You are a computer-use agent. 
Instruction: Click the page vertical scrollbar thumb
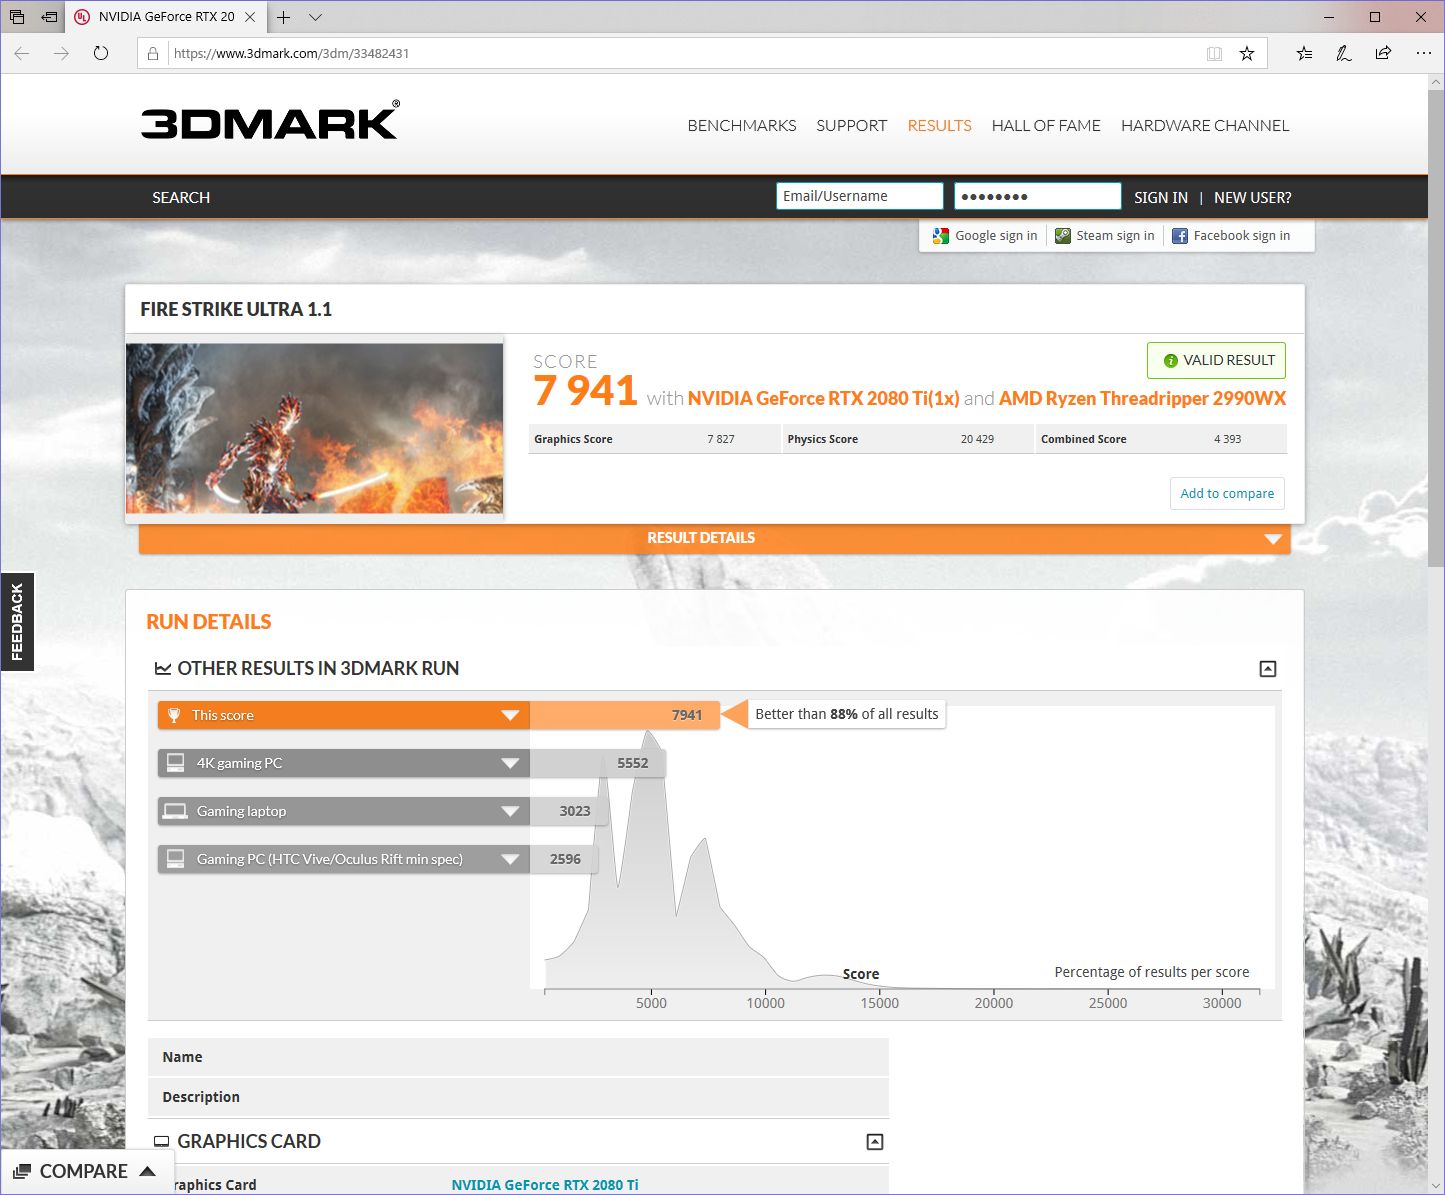click(x=1435, y=320)
